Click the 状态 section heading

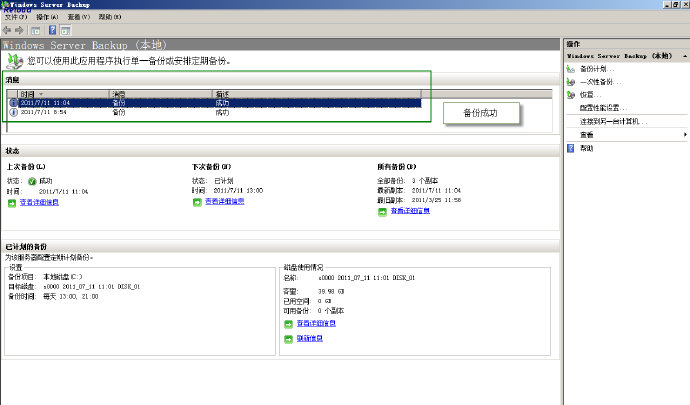(x=12, y=151)
